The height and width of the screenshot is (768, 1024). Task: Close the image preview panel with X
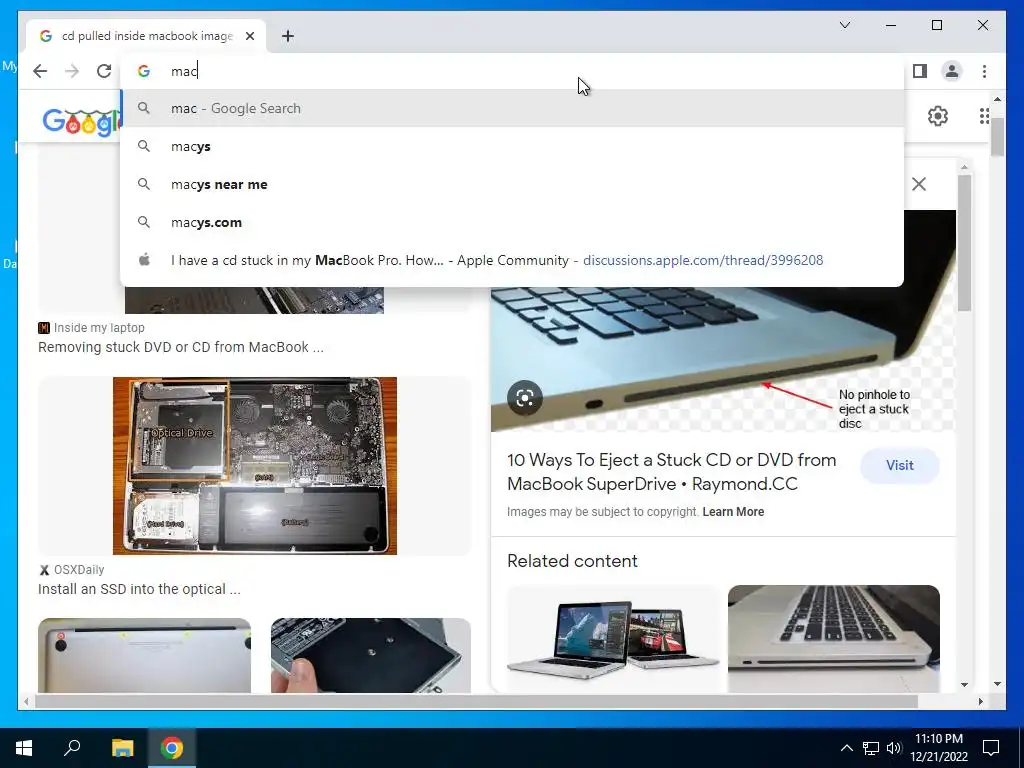pyautogui.click(x=919, y=184)
